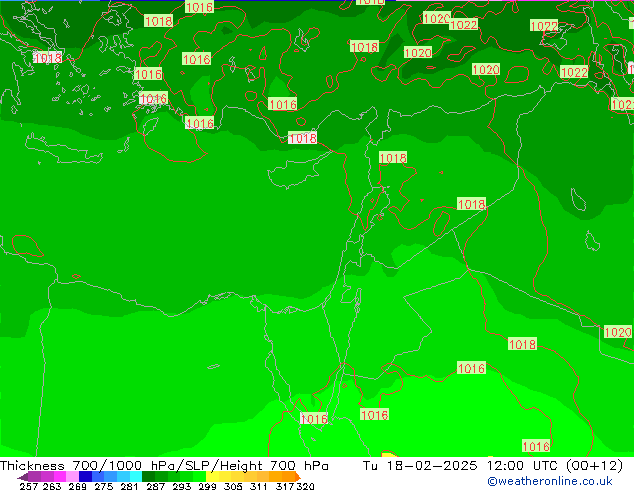
Task: Open the weatheronline.co.uk copyright link
Action: (x=550, y=481)
